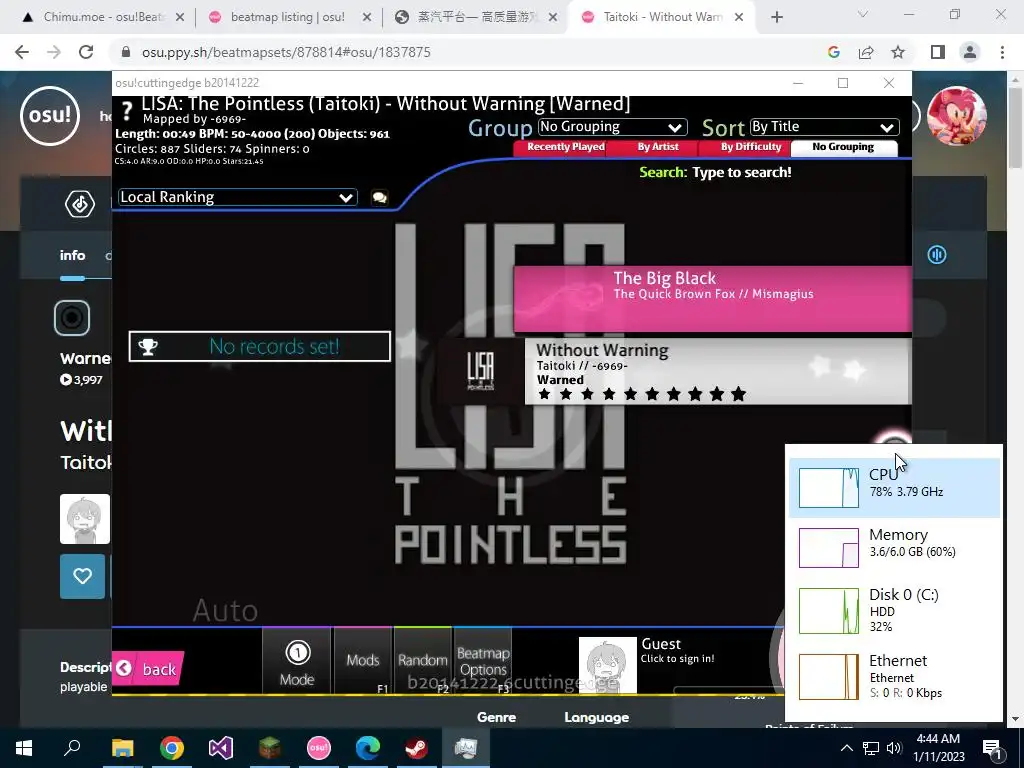The height and width of the screenshot is (768, 1024).
Task: Open the Task Manager taskbar icon
Action: coord(466,748)
